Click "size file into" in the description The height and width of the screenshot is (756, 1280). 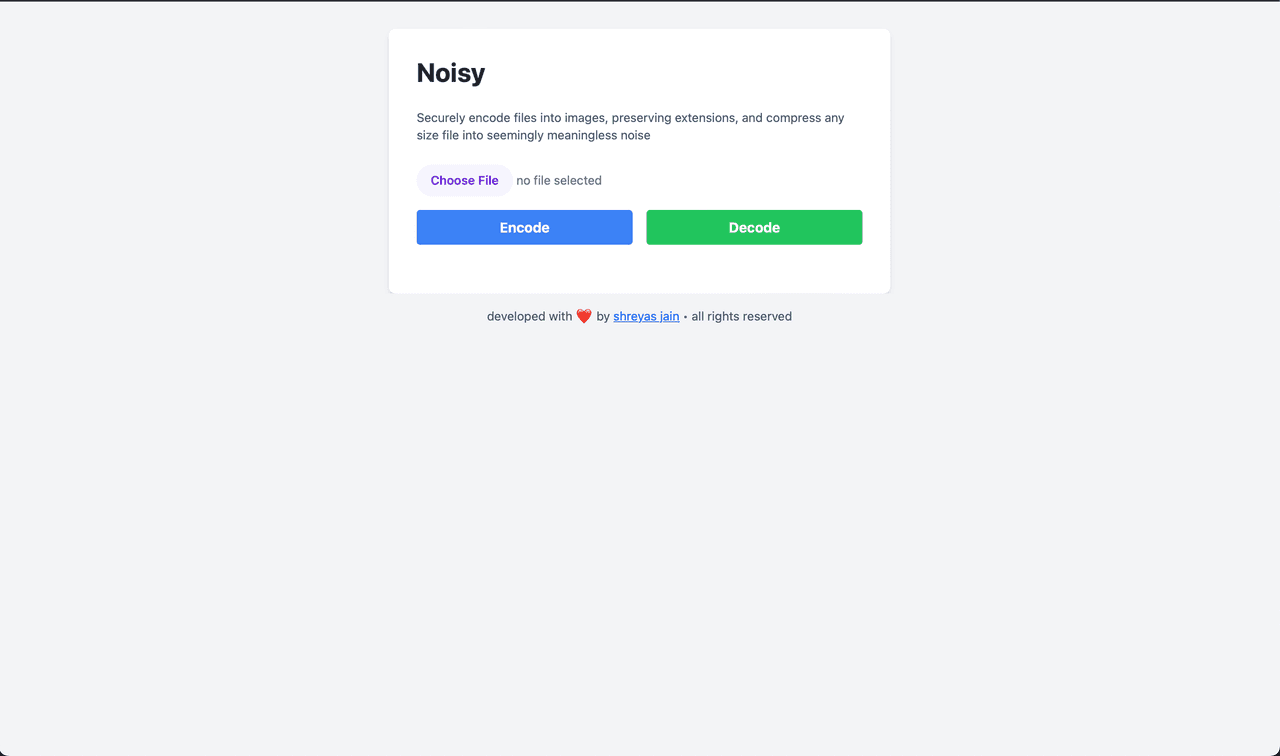pos(450,135)
